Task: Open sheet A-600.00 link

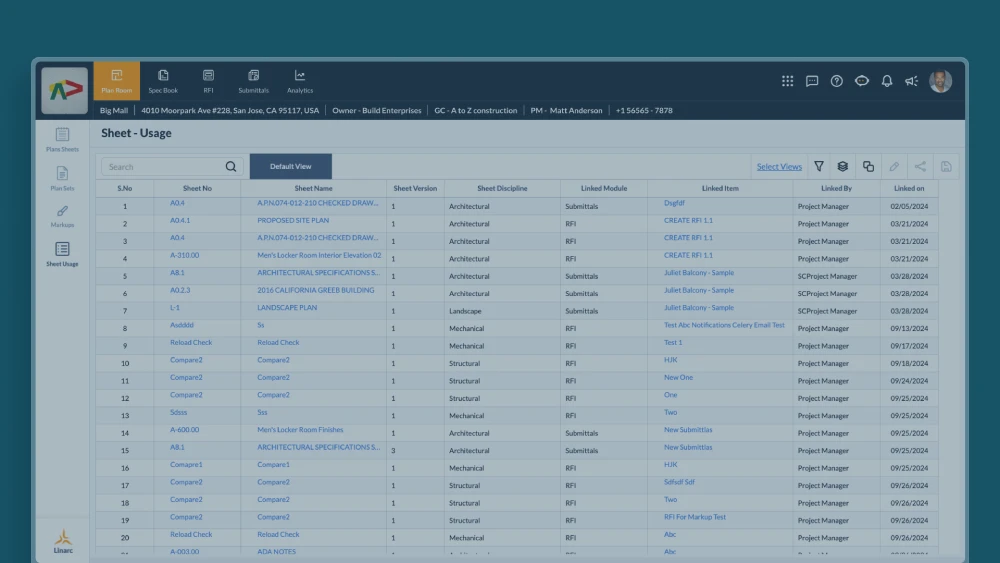Action: (x=184, y=430)
